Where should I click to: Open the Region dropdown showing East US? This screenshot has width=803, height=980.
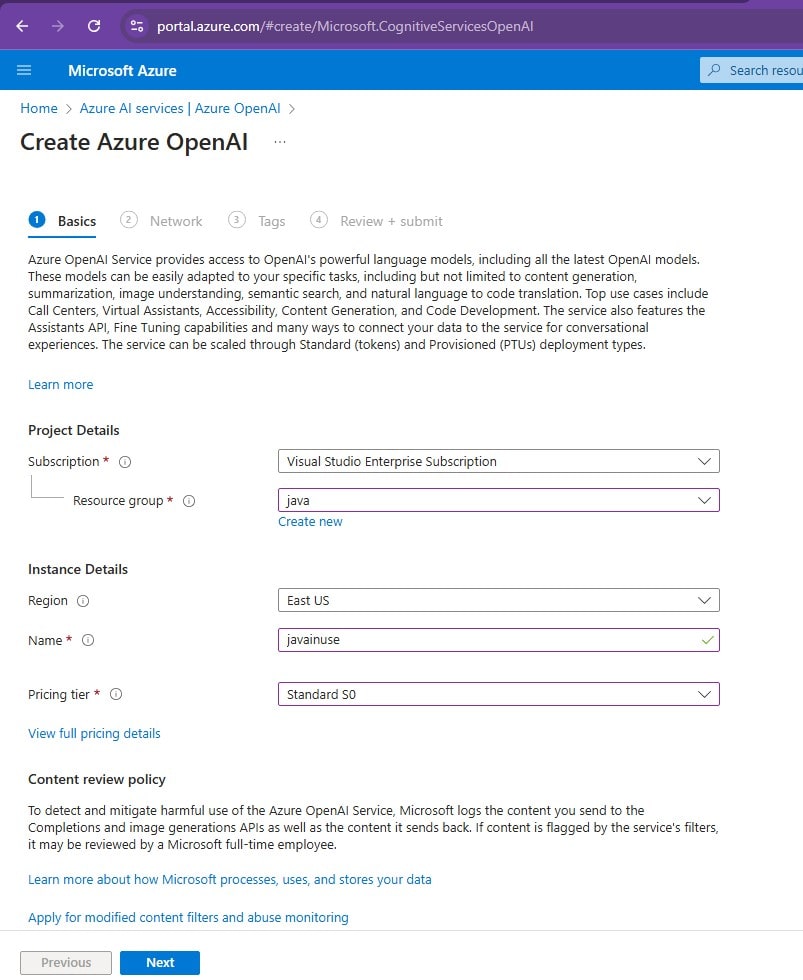pyautogui.click(x=499, y=601)
